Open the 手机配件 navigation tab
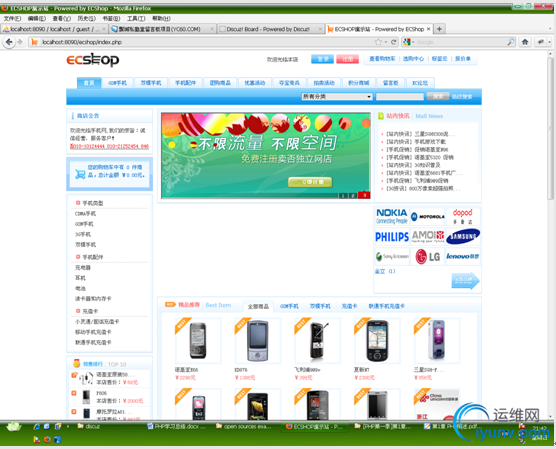 (185, 83)
